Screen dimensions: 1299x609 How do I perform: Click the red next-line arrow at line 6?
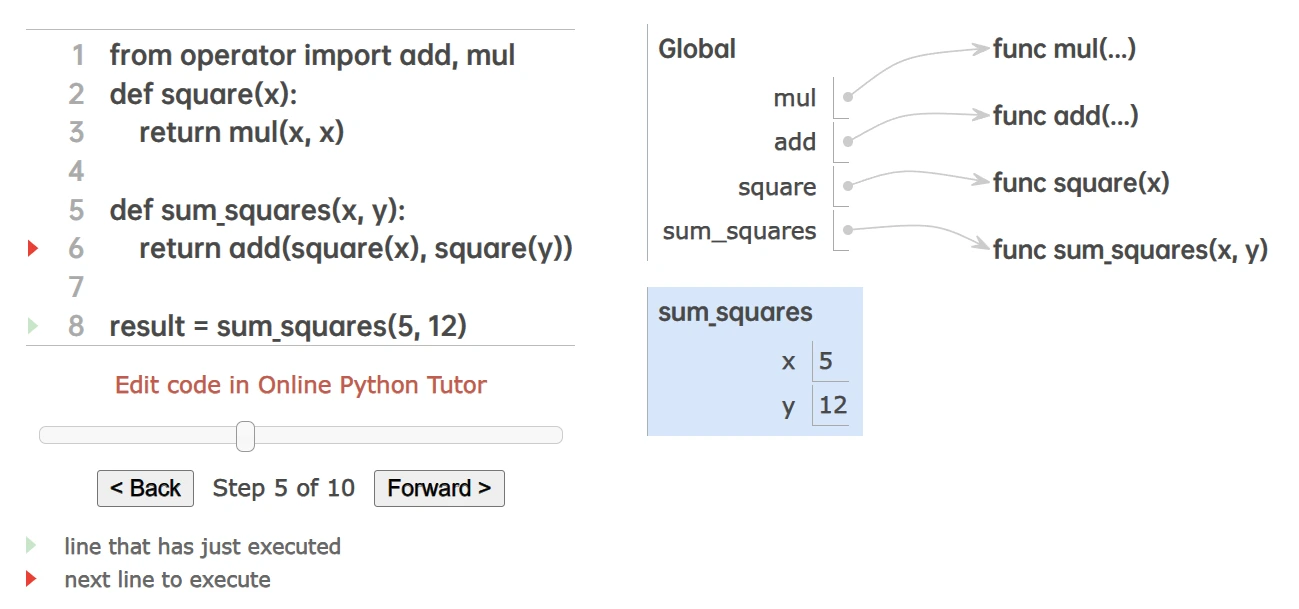tap(32, 248)
